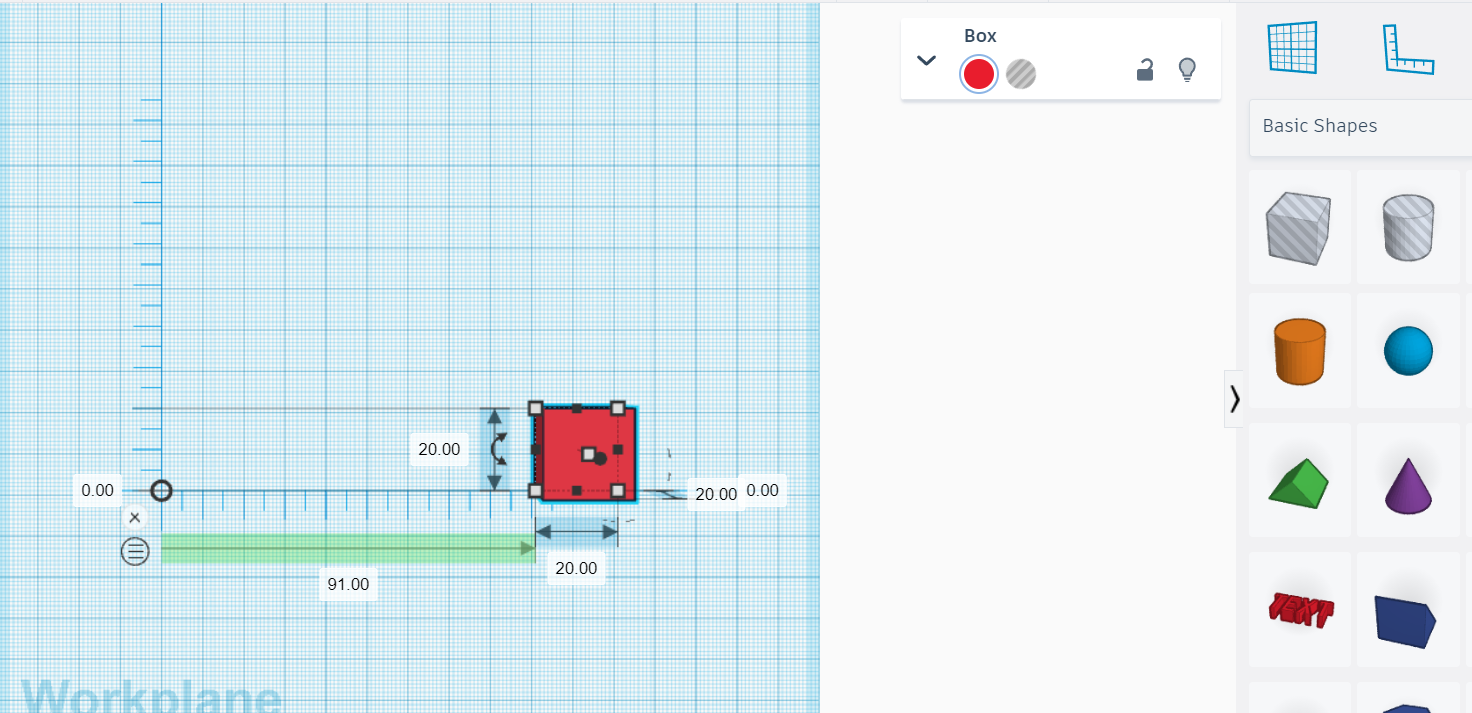Edit the 20.00 width value below the box
The width and height of the screenshot is (1472, 713).
pos(576,568)
